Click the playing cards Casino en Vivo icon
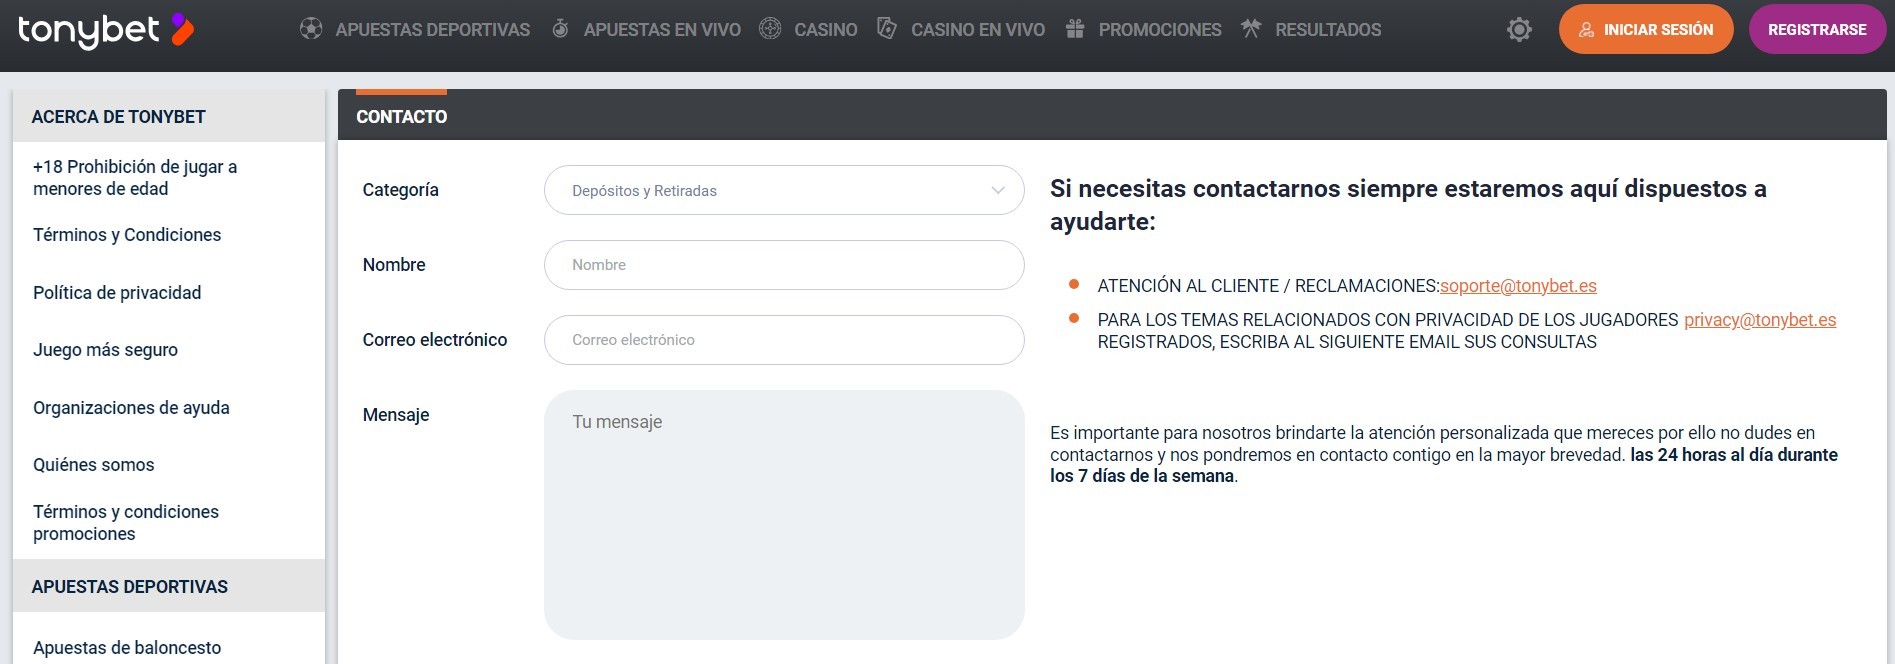 (x=886, y=29)
